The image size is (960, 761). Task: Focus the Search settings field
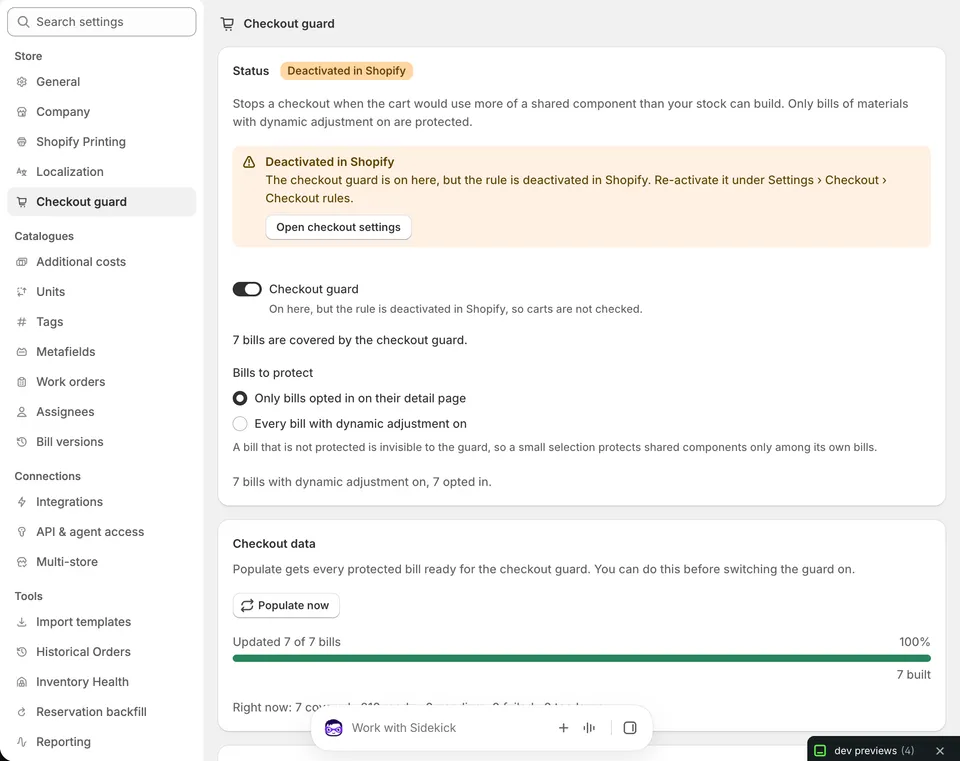(102, 21)
